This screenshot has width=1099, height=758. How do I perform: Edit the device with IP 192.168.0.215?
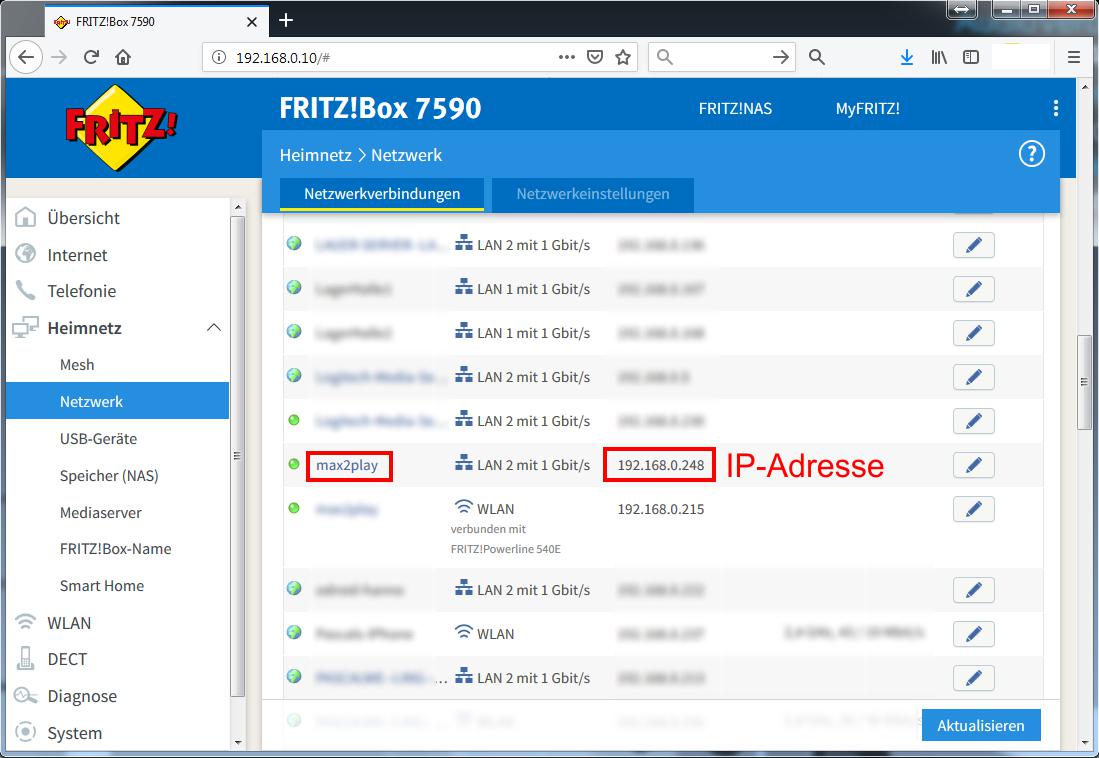coord(974,509)
